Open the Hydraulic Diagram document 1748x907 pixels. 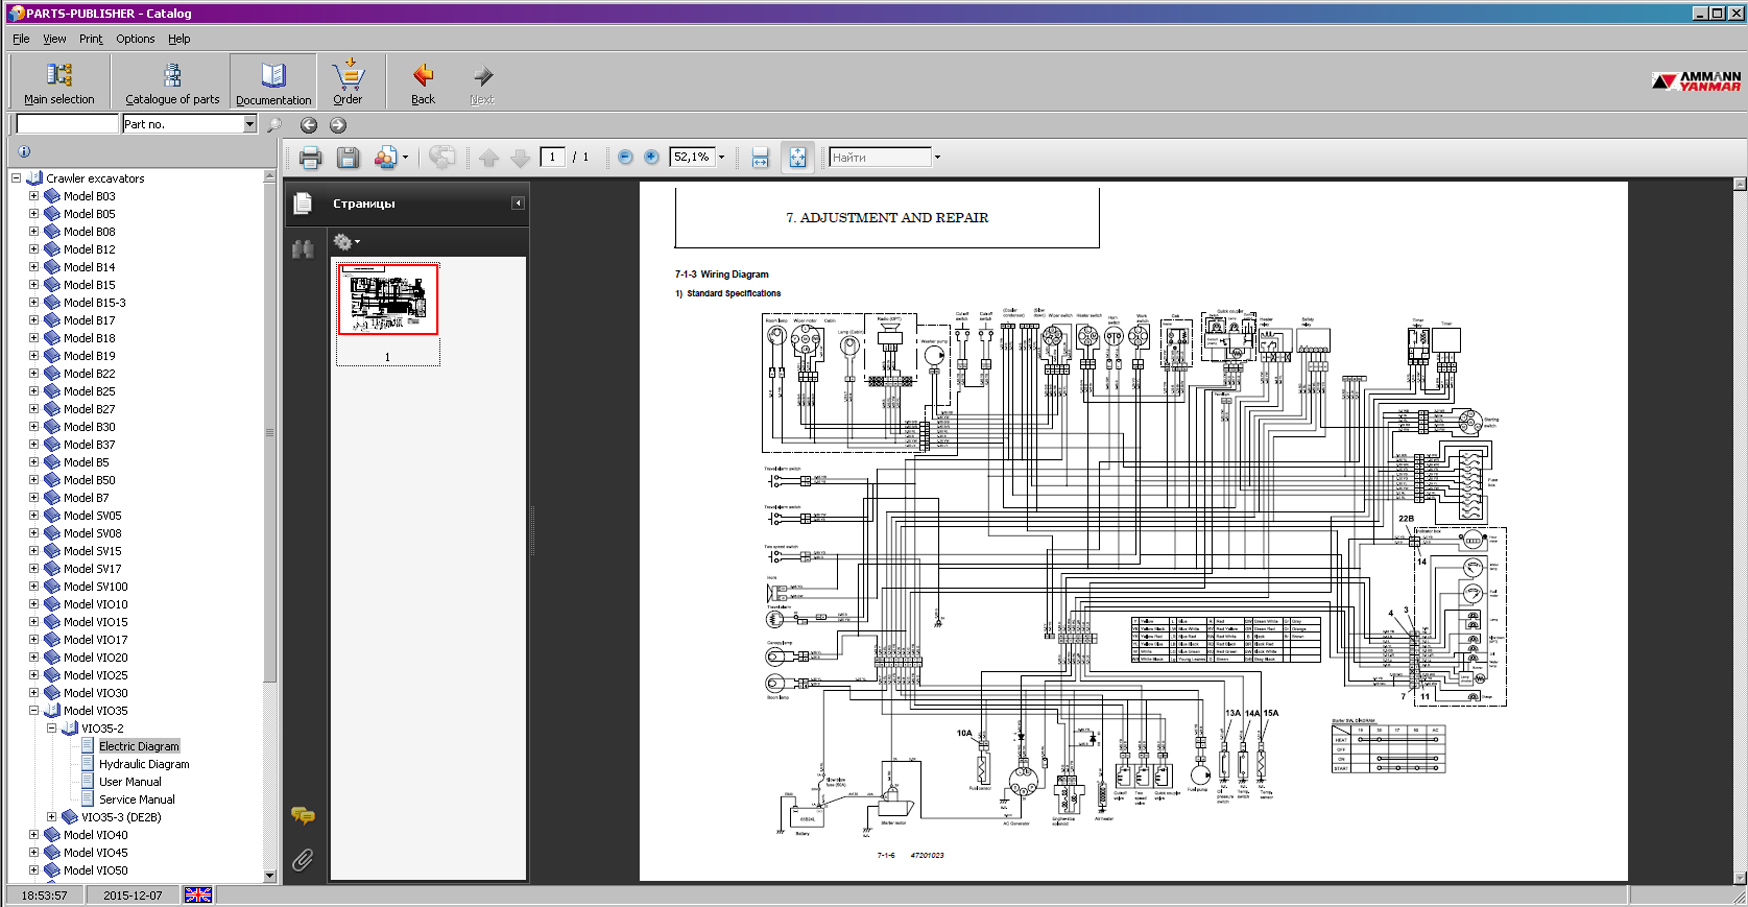coord(143,764)
